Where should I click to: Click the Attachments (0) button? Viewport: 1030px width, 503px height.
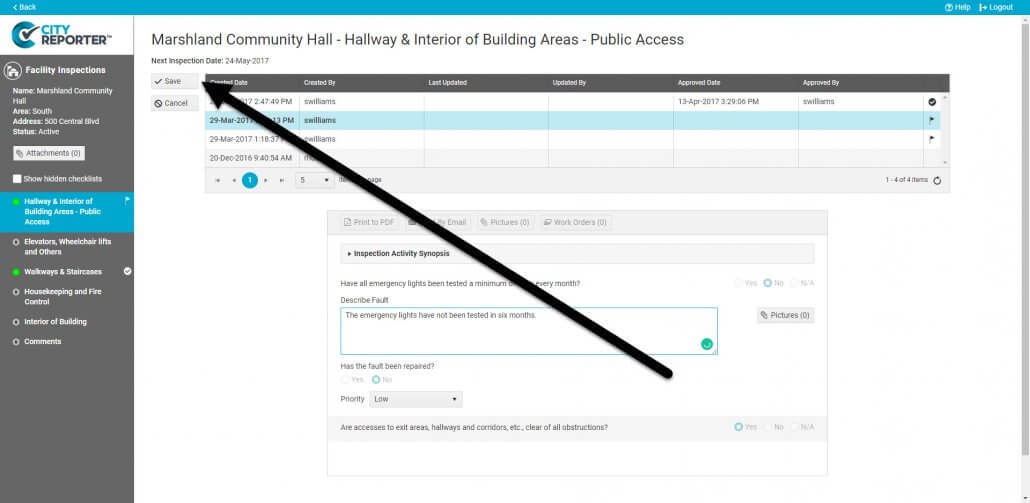tap(48, 153)
